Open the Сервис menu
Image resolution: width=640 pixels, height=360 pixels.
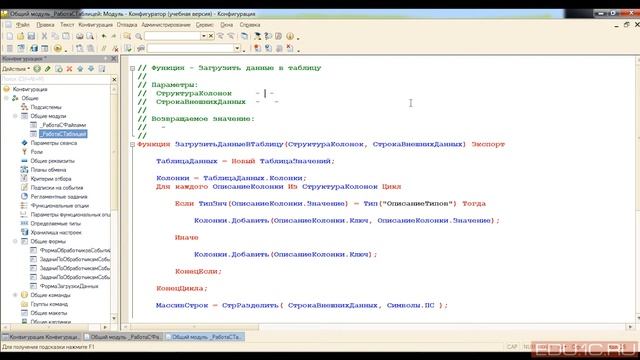tap(204, 25)
